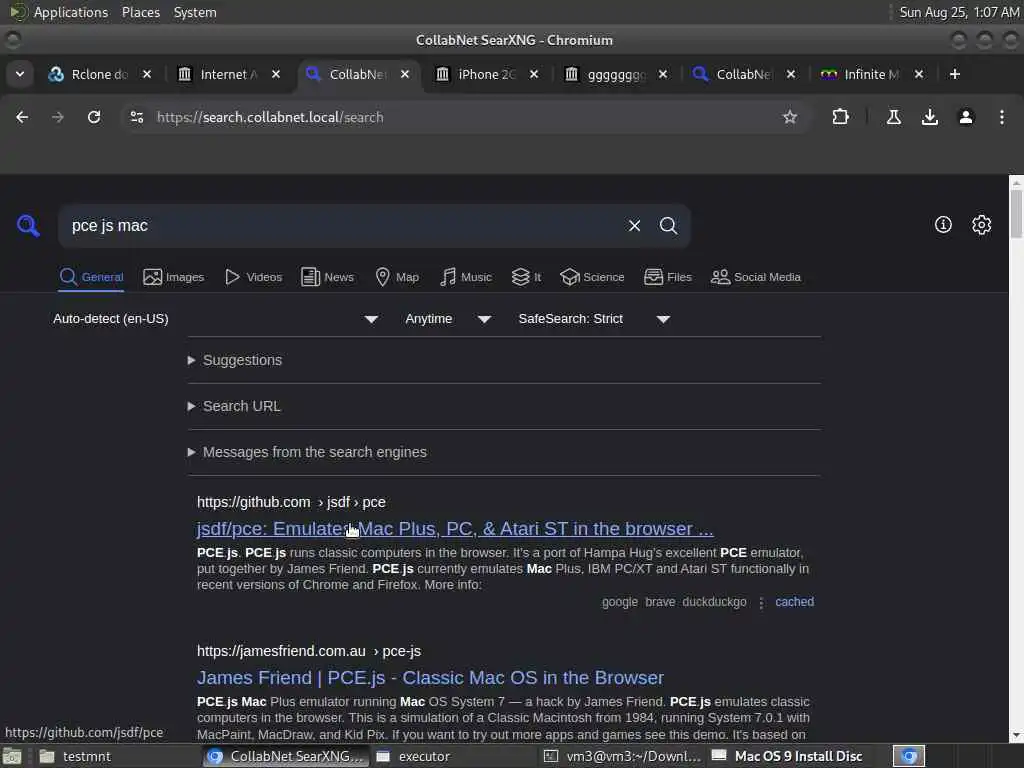
Task: Select the Videos search category
Action: tap(253, 277)
